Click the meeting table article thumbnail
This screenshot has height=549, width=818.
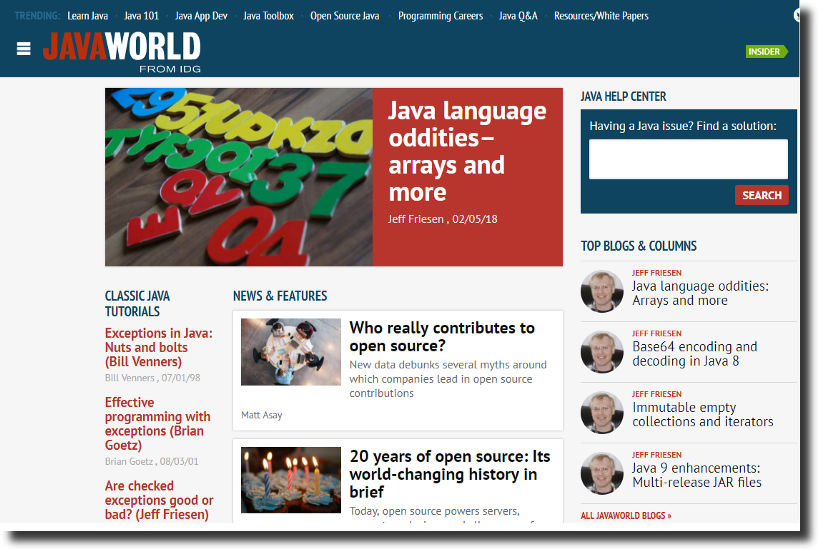coord(291,352)
